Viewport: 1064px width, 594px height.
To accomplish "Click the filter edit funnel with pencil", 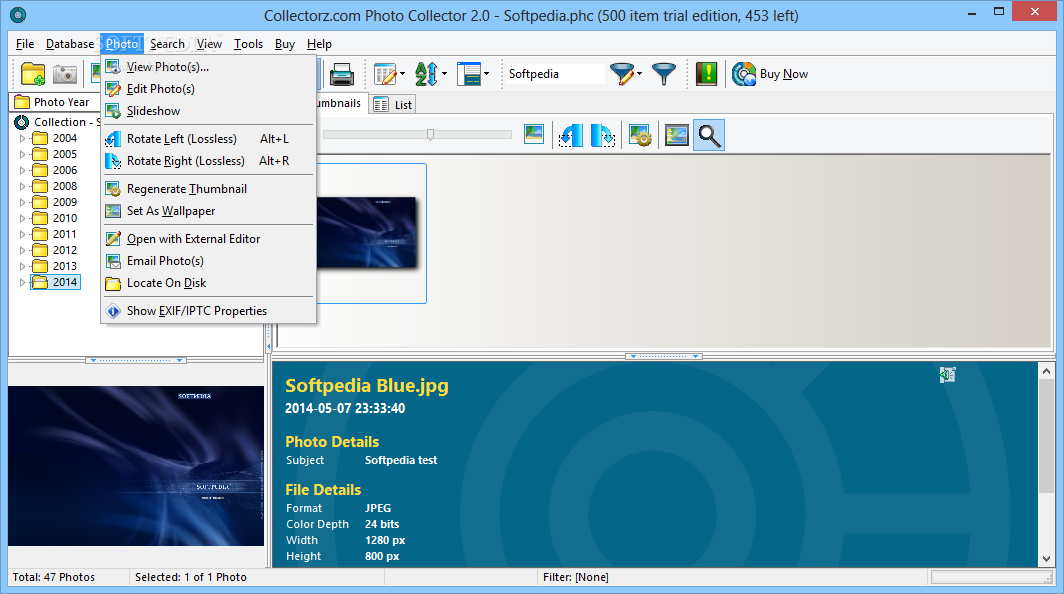I will pyautogui.click(x=622, y=74).
